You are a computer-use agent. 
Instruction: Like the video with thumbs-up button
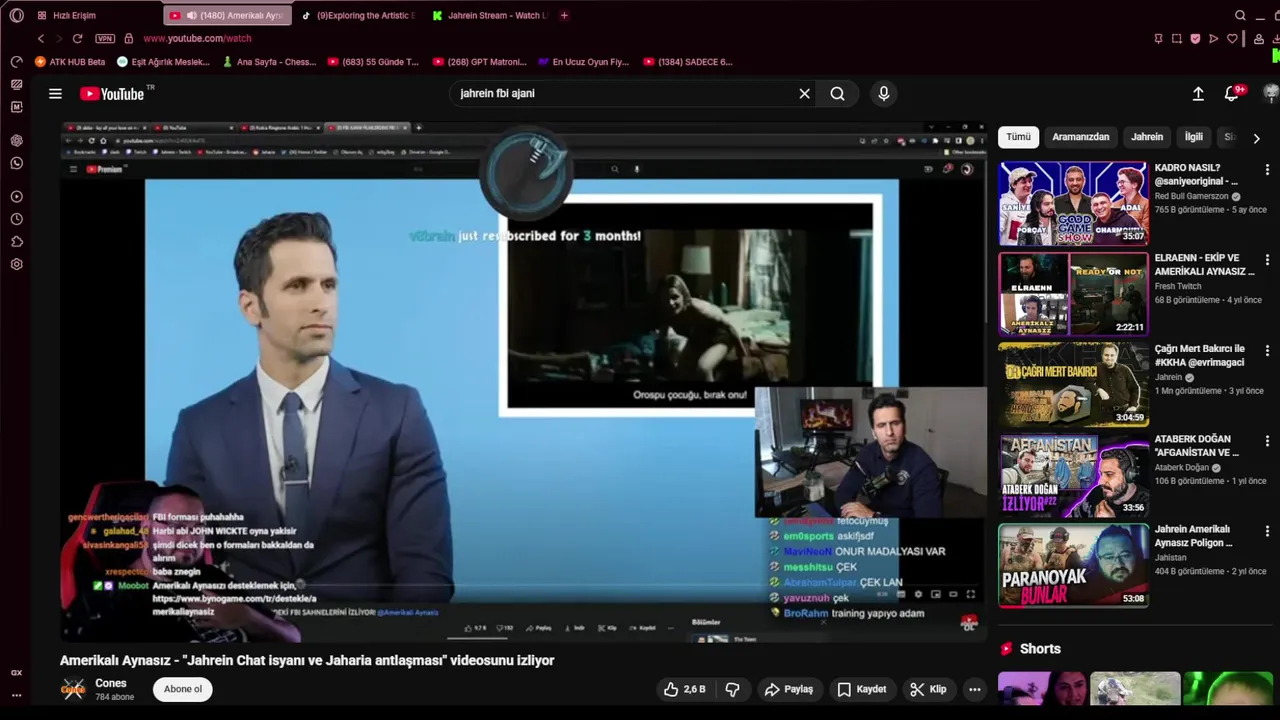click(x=684, y=689)
